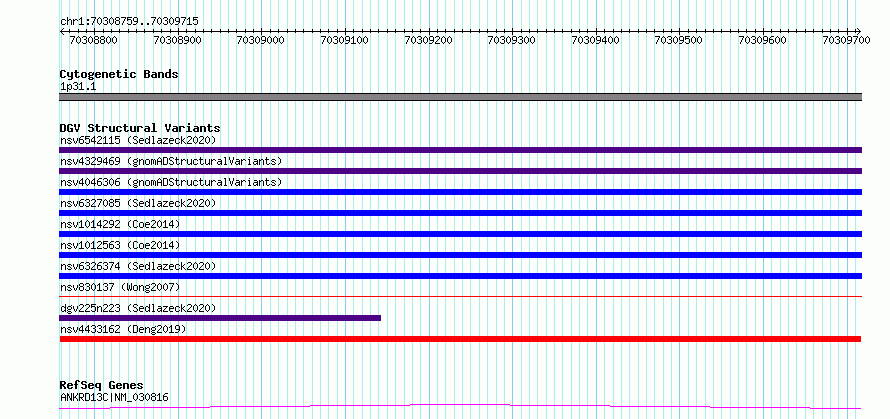
Task: Click the magenta ANKRD13C gene line
Action: [x=460, y=406]
